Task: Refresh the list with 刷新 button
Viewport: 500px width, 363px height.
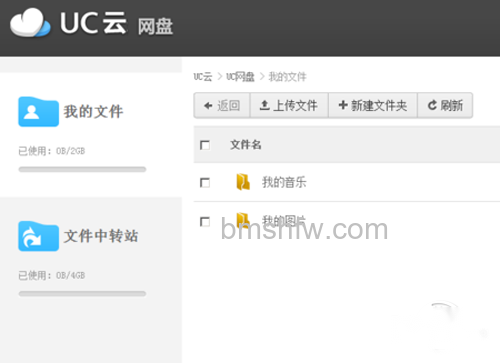Action: click(445, 106)
